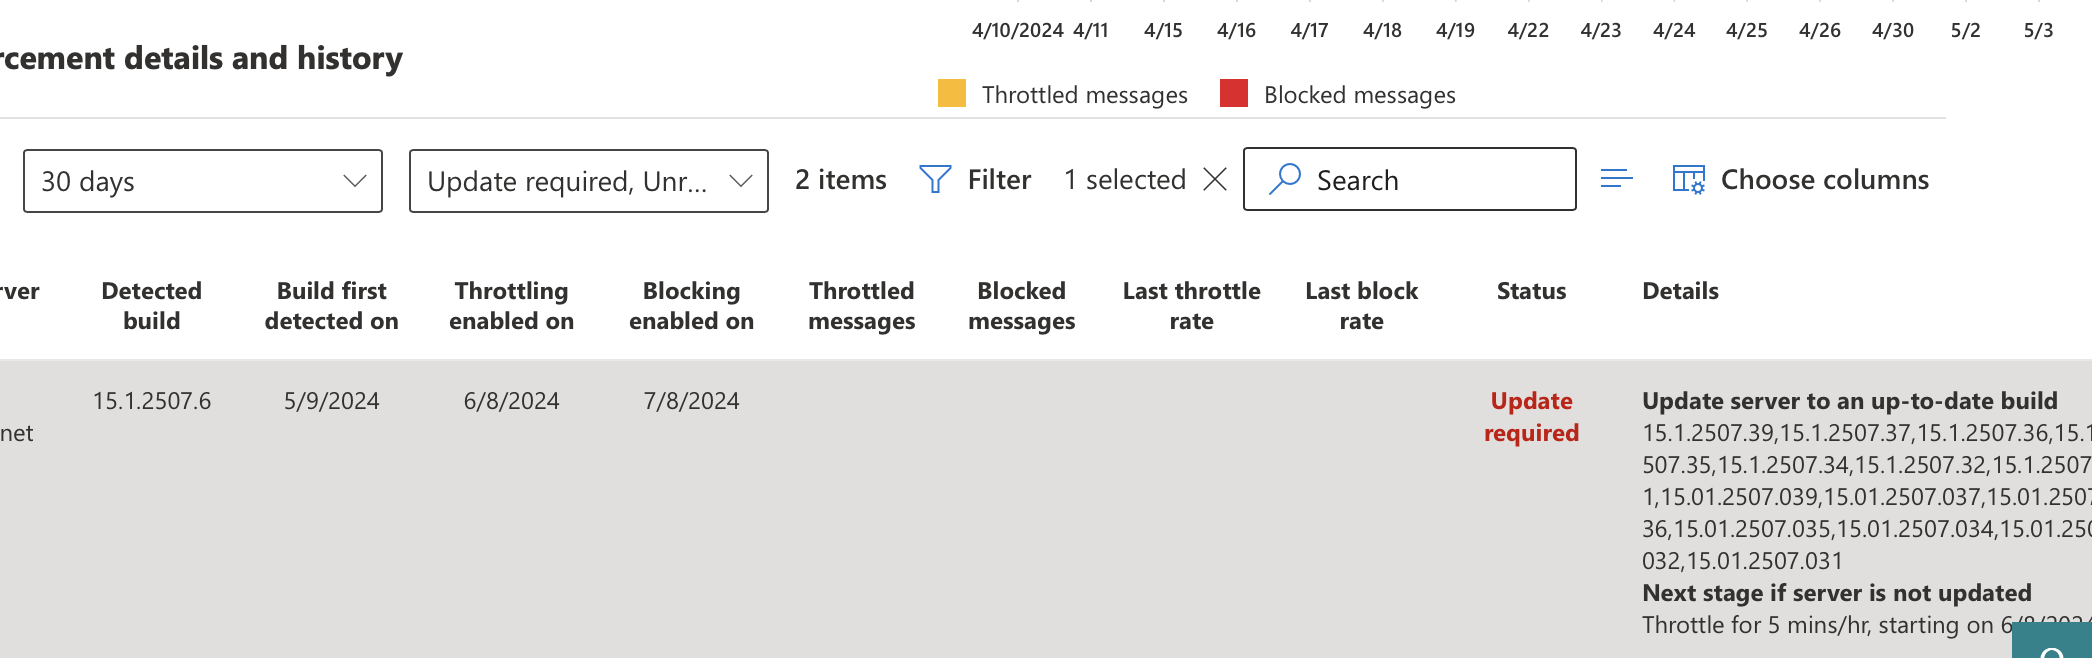
Task: Click the '1 selected' filter indicator
Action: coord(1124,180)
